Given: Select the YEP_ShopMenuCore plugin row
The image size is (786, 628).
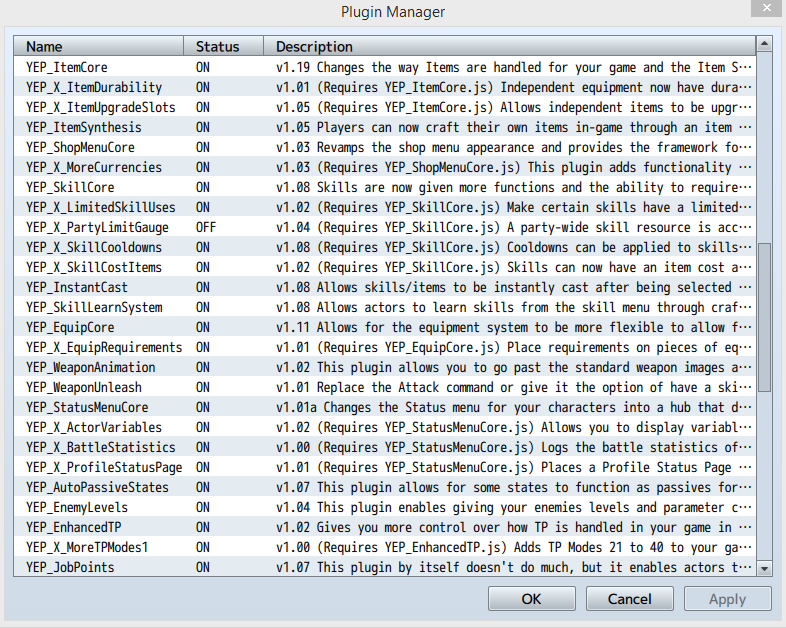Looking at the screenshot, I should (384, 147).
